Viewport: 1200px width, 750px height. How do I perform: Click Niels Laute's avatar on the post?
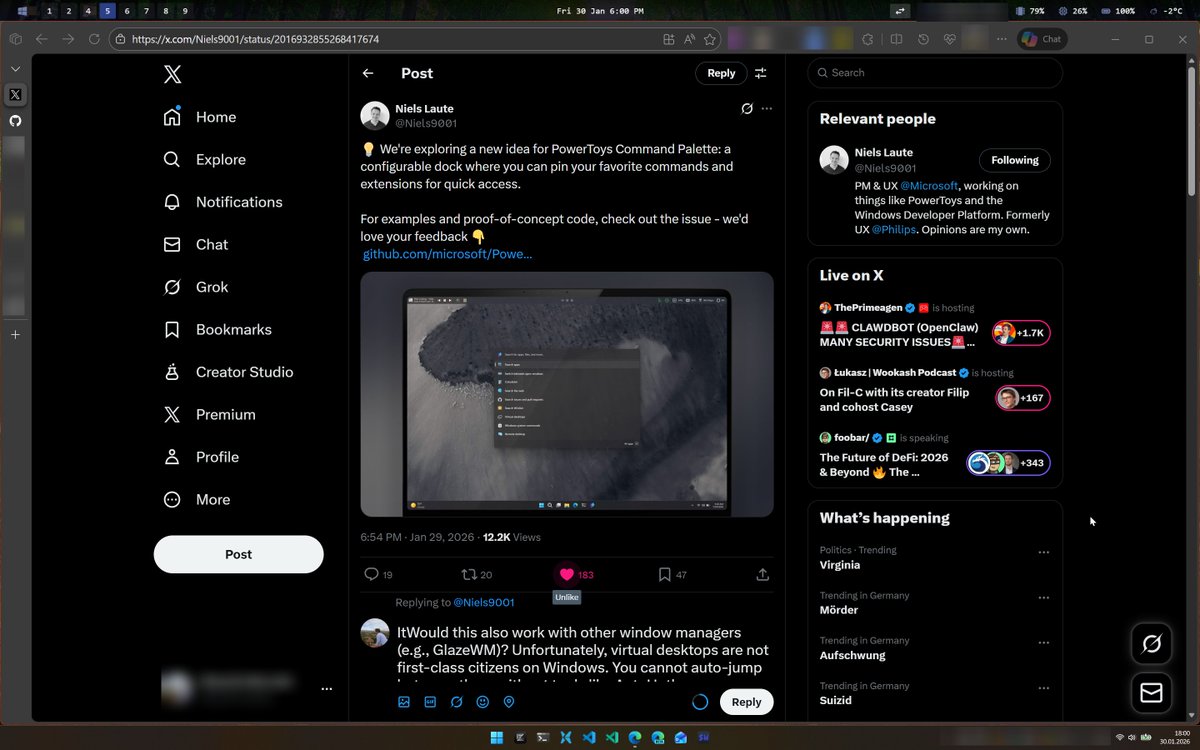point(375,116)
